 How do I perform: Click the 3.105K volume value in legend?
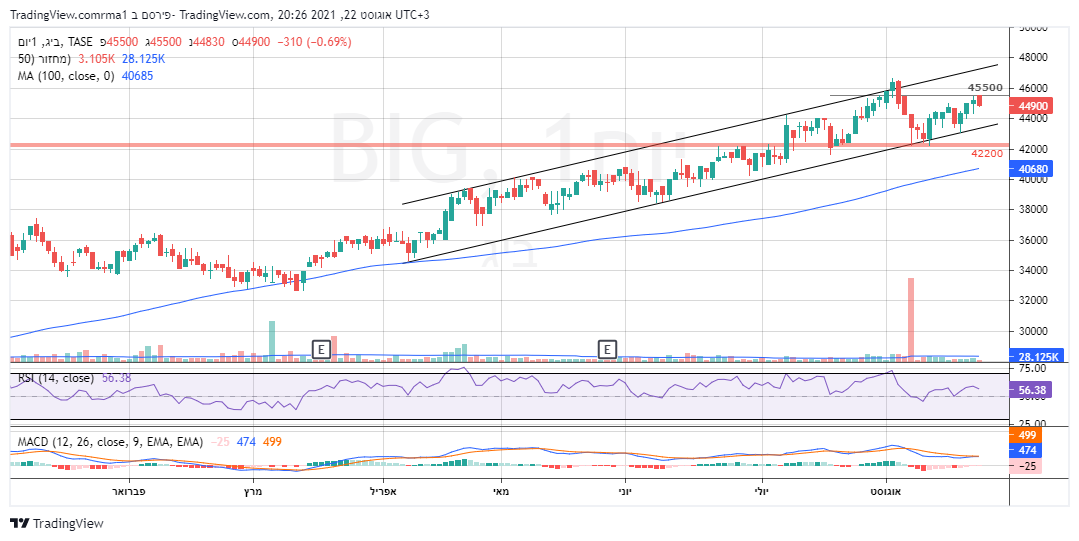point(96,59)
